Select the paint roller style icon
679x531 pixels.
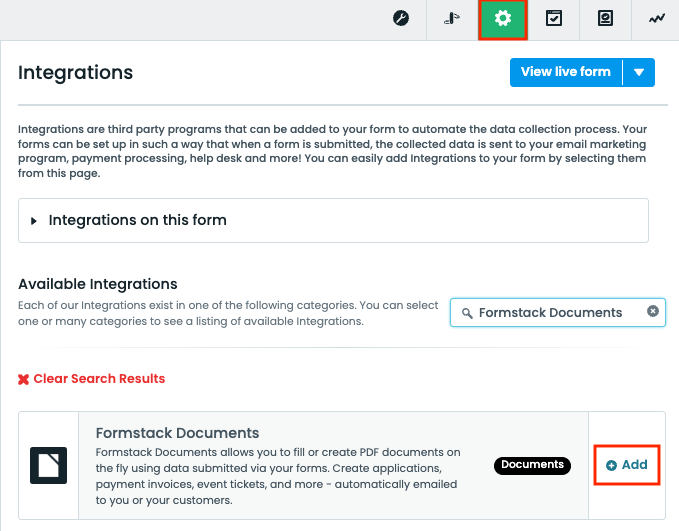click(x=452, y=18)
